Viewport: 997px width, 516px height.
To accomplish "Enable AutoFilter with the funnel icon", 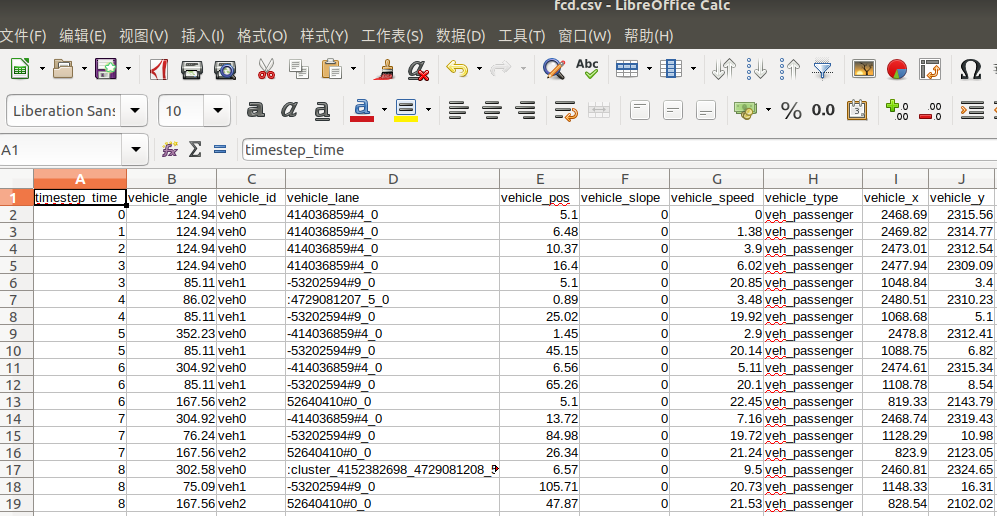I will tap(823, 69).
